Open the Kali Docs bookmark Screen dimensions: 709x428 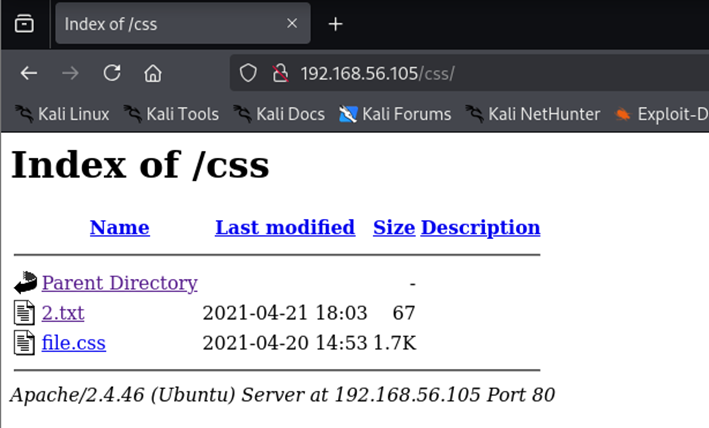click(x=279, y=114)
